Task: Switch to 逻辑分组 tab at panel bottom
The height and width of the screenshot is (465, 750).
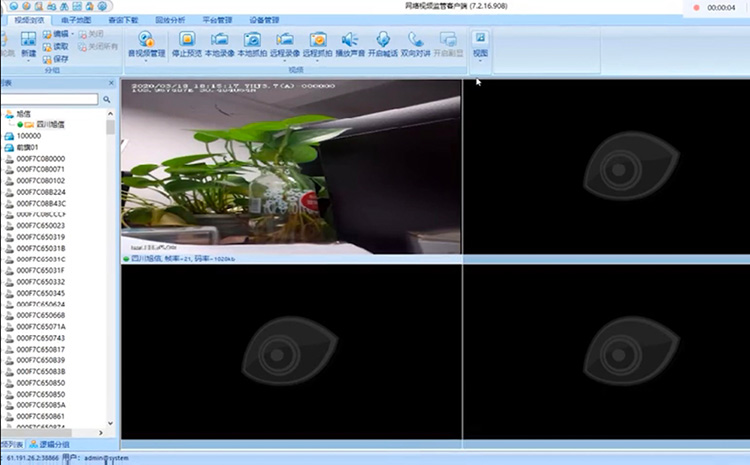Action: click(x=52, y=443)
